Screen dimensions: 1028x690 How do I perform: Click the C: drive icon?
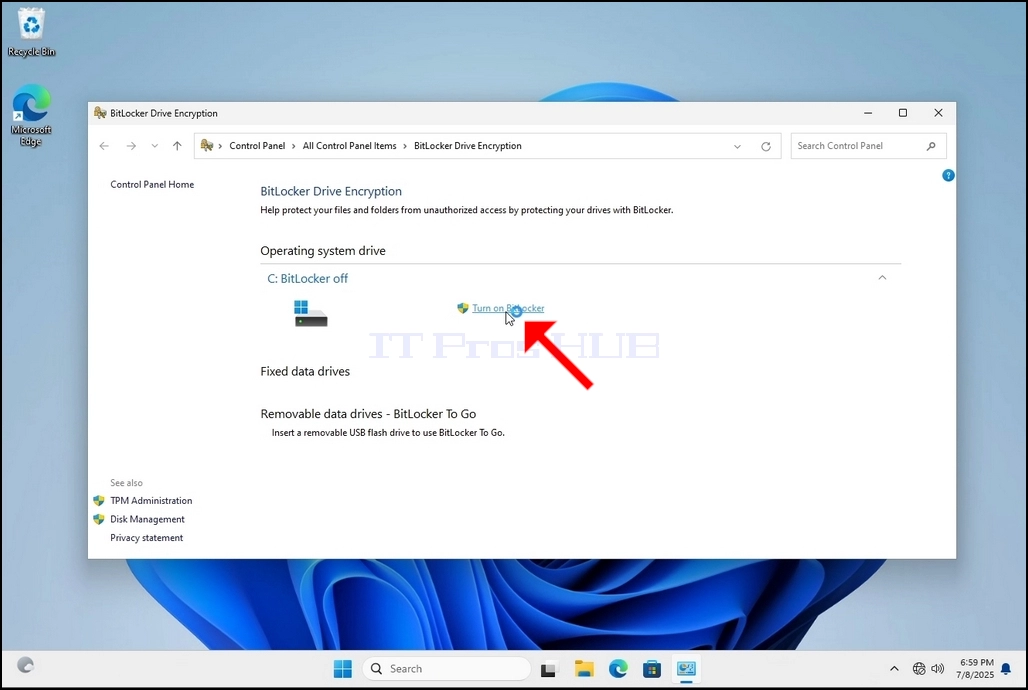(310, 314)
